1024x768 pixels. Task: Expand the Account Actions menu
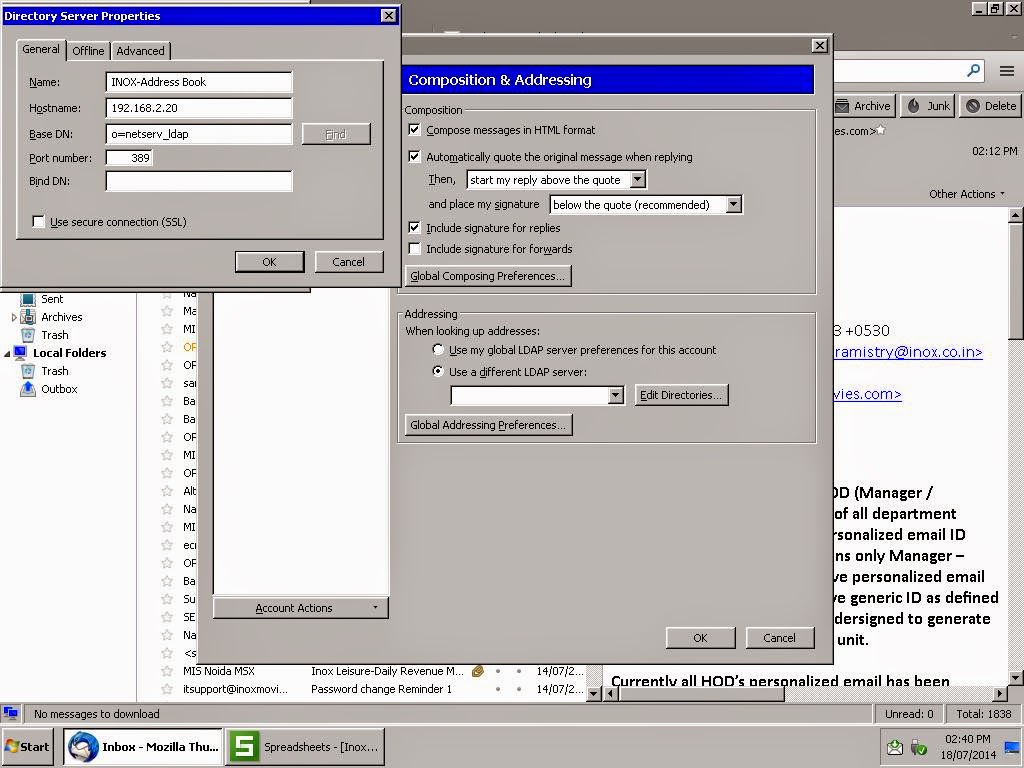tap(300, 607)
